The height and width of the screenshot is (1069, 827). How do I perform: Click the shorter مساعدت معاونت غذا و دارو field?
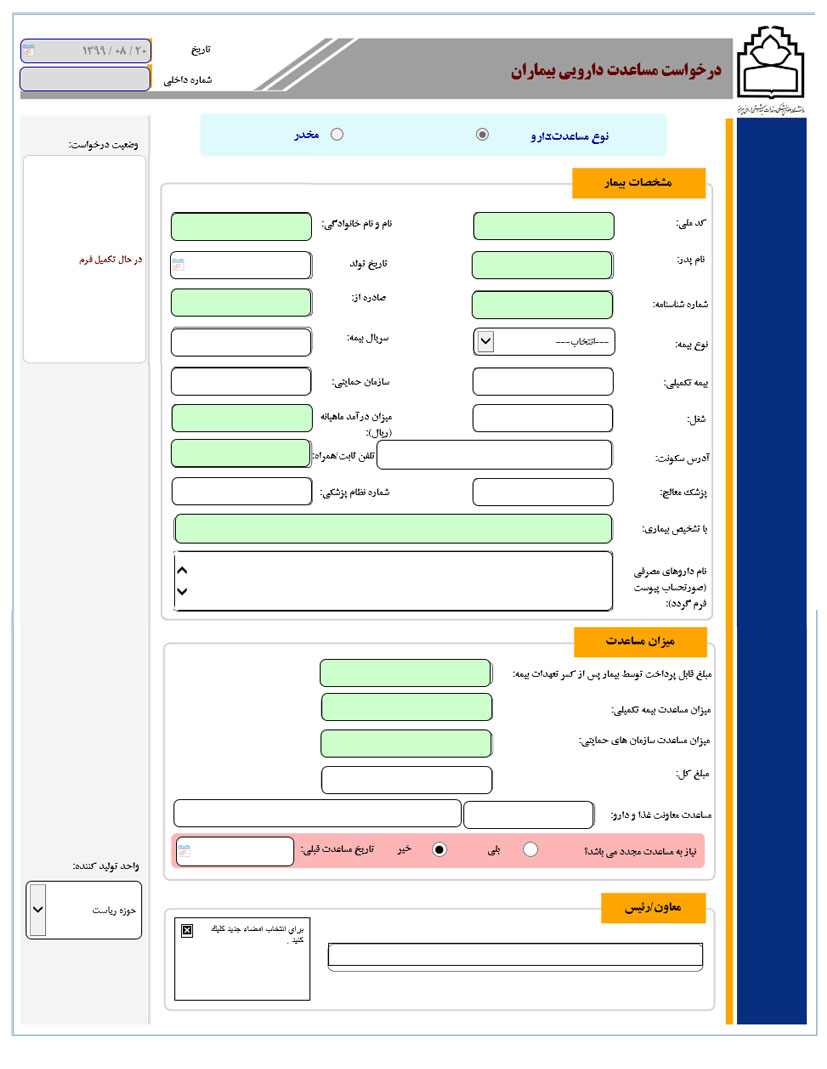(x=528, y=815)
